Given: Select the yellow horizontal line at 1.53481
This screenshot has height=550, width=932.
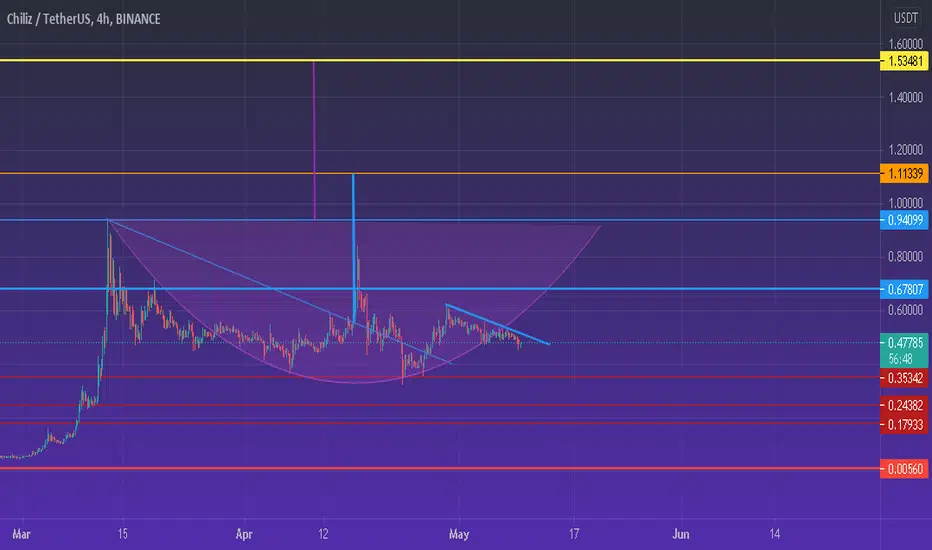Looking at the screenshot, I should (440, 61).
